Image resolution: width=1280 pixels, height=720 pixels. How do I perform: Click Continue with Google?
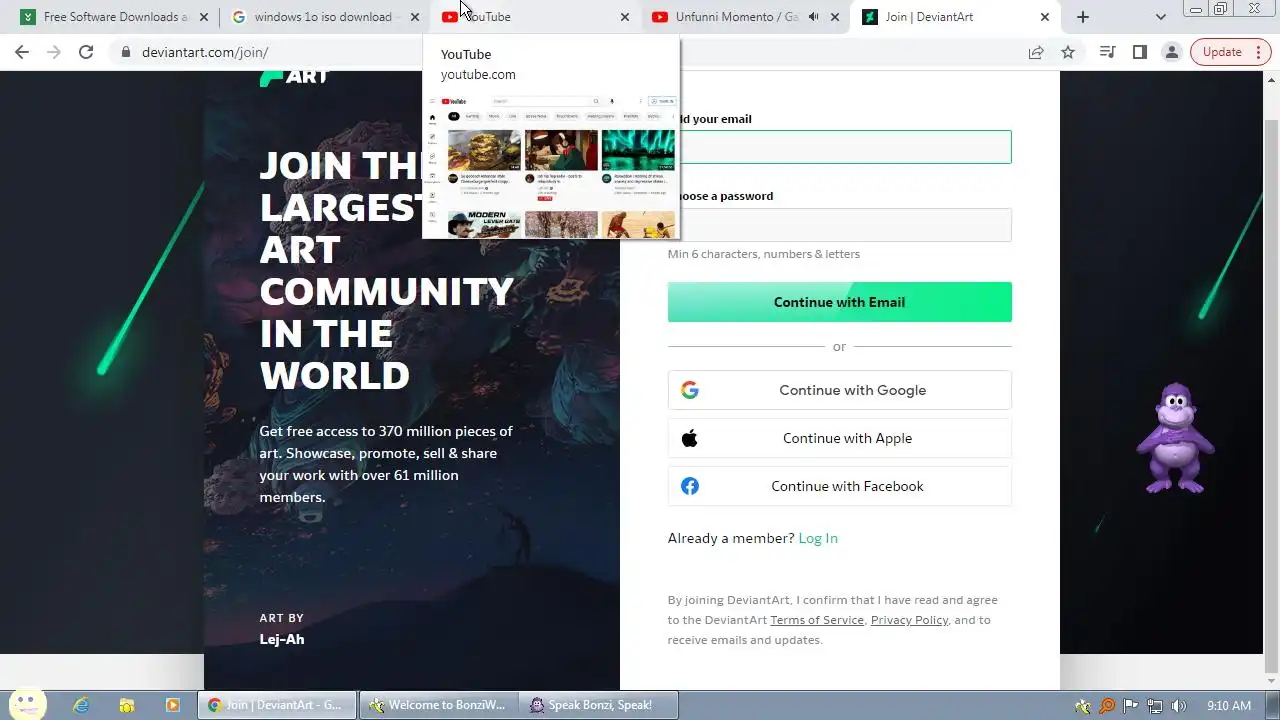pos(839,390)
